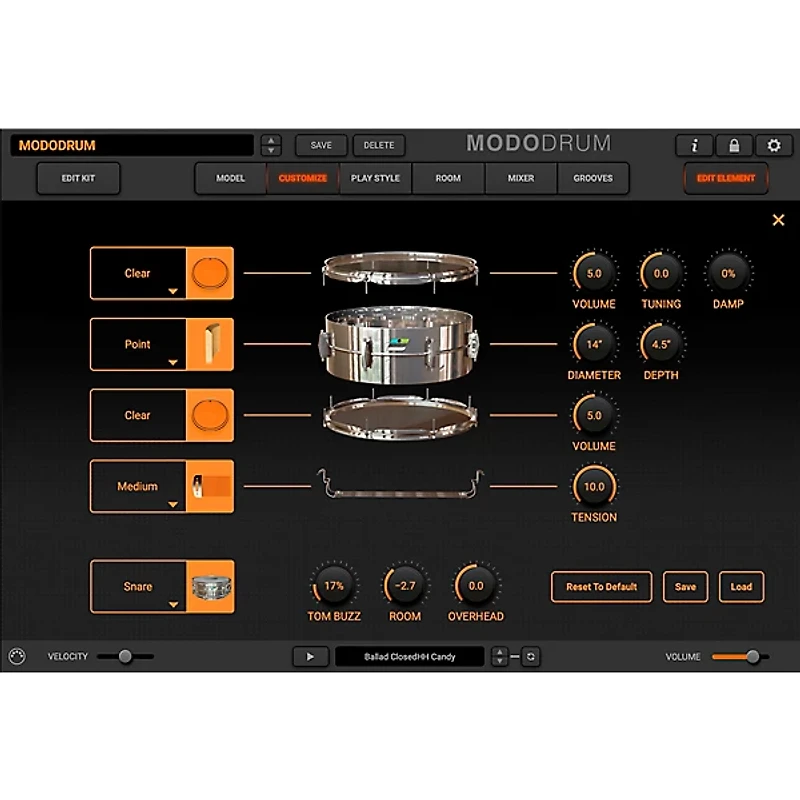Switch to the Mixer tab
Image resolution: width=800 pixels, height=800 pixels.
520,179
